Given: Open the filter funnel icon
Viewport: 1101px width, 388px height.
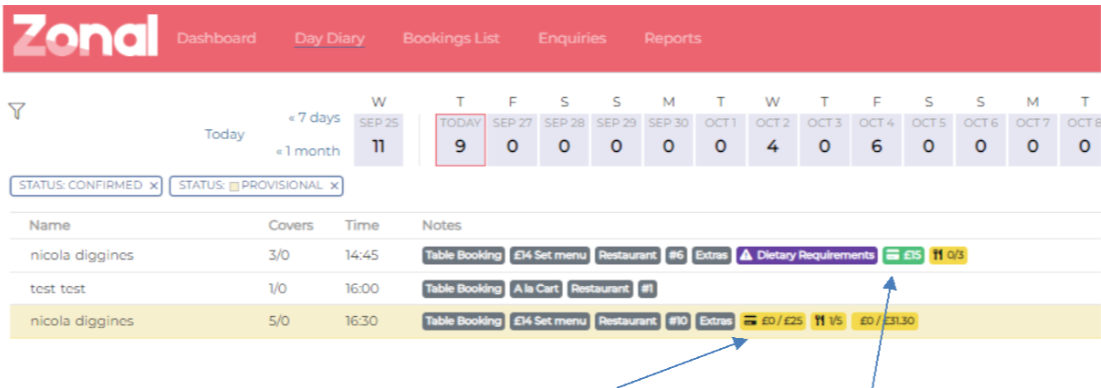Looking at the screenshot, I should [x=17, y=111].
